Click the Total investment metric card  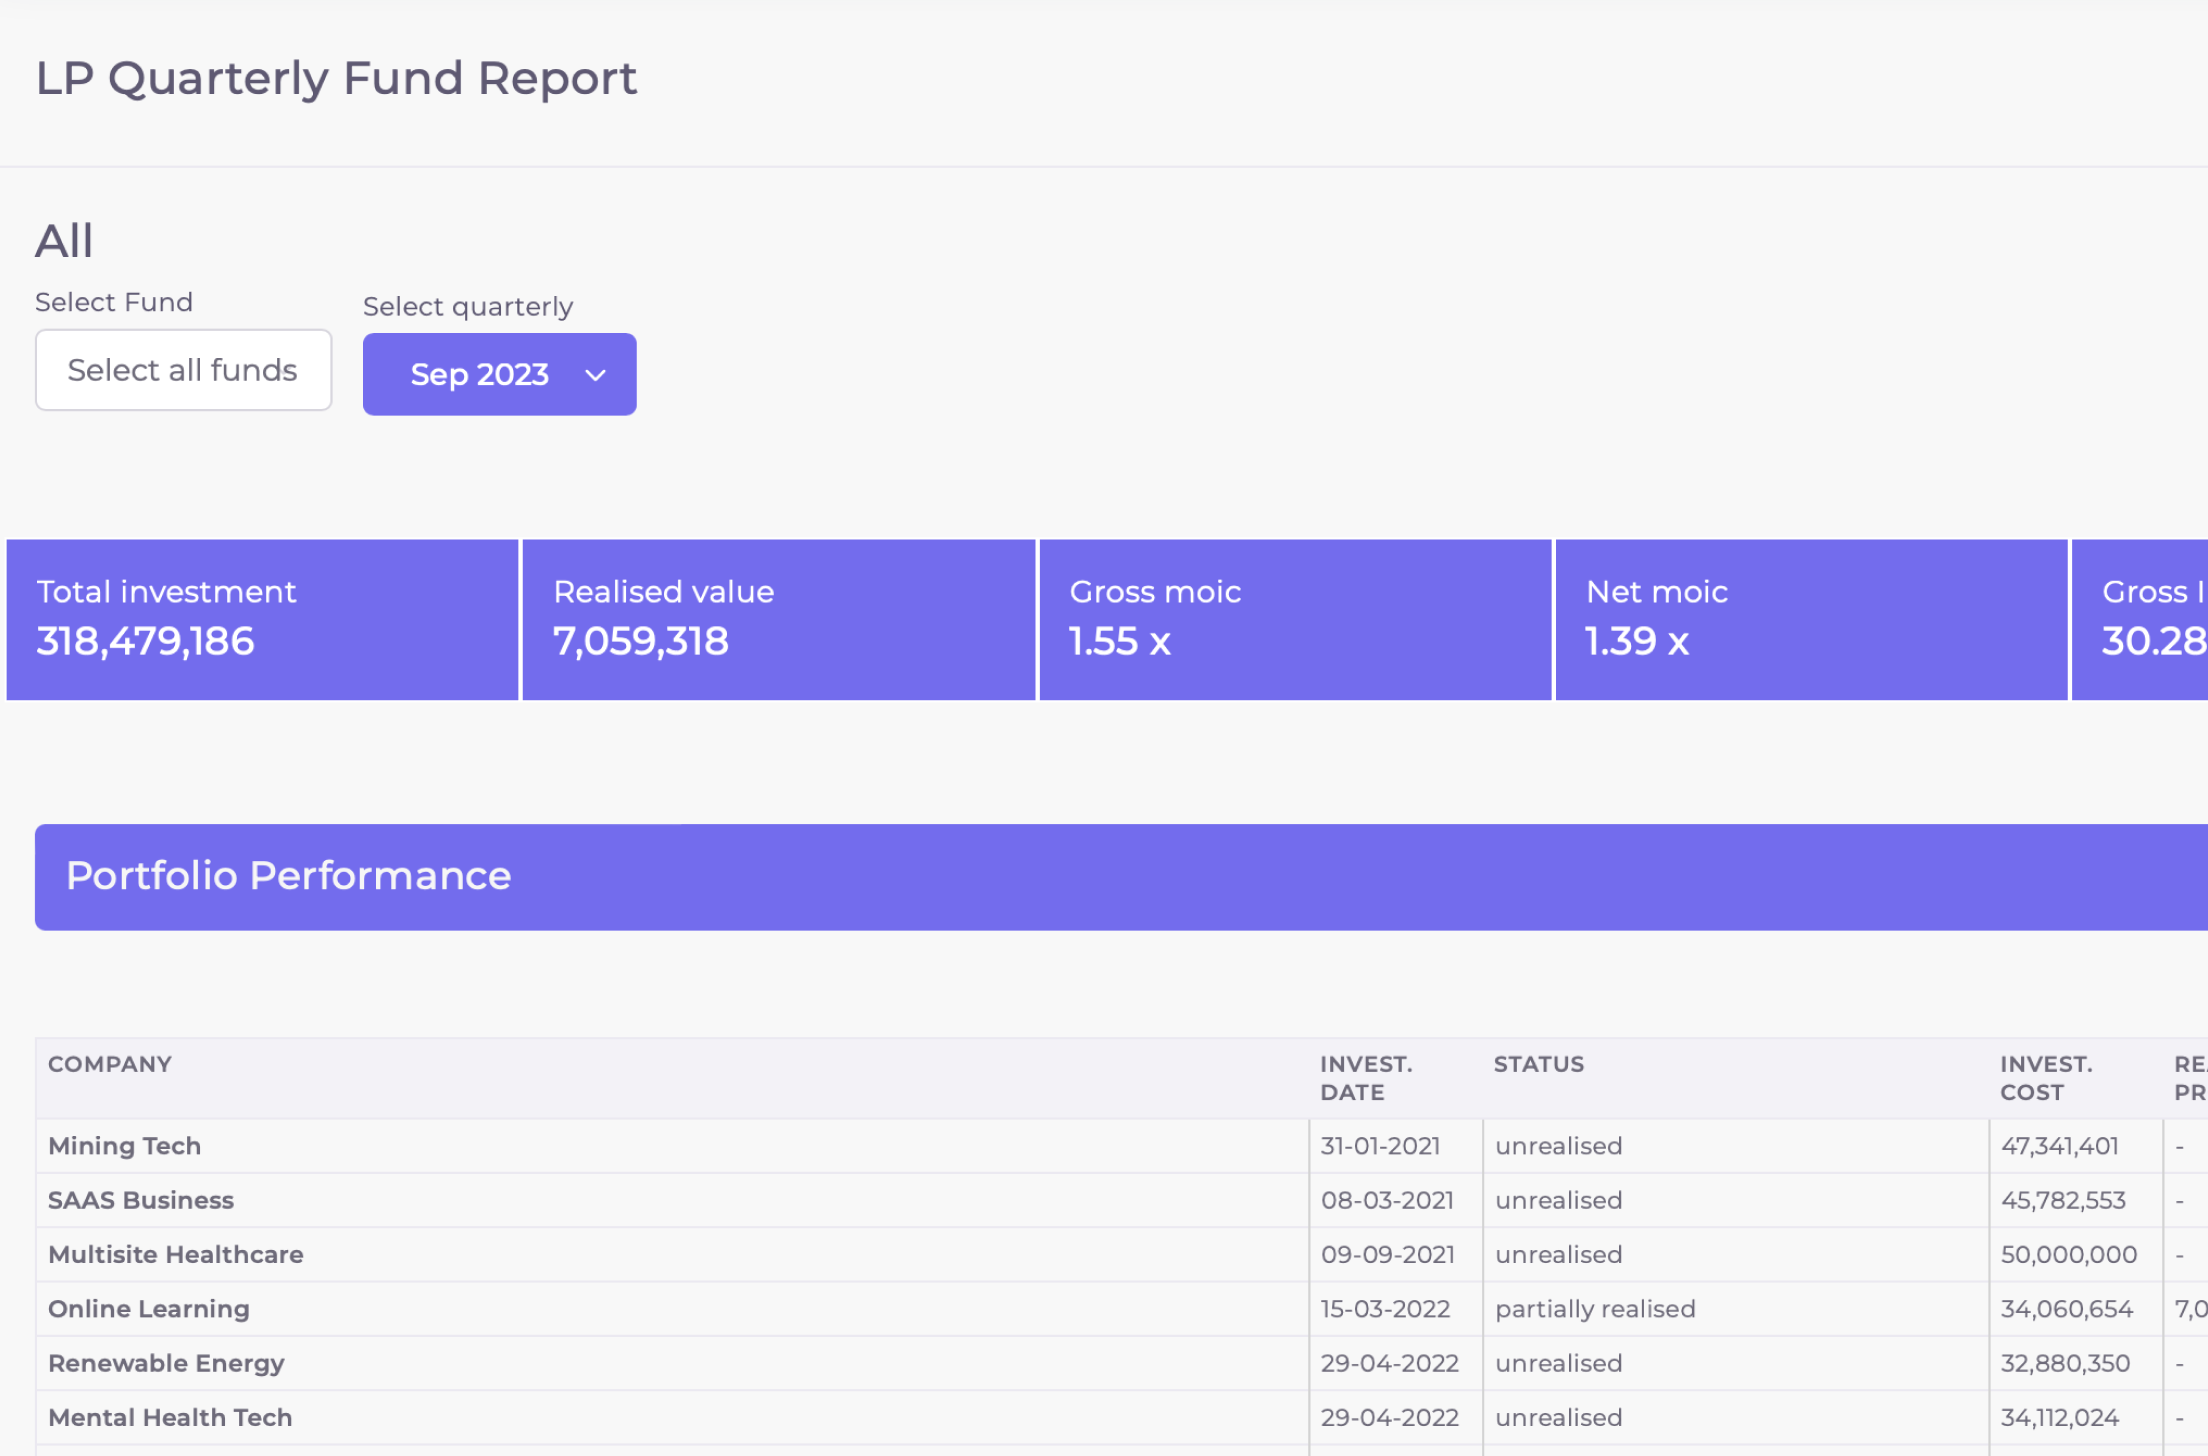(261, 619)
